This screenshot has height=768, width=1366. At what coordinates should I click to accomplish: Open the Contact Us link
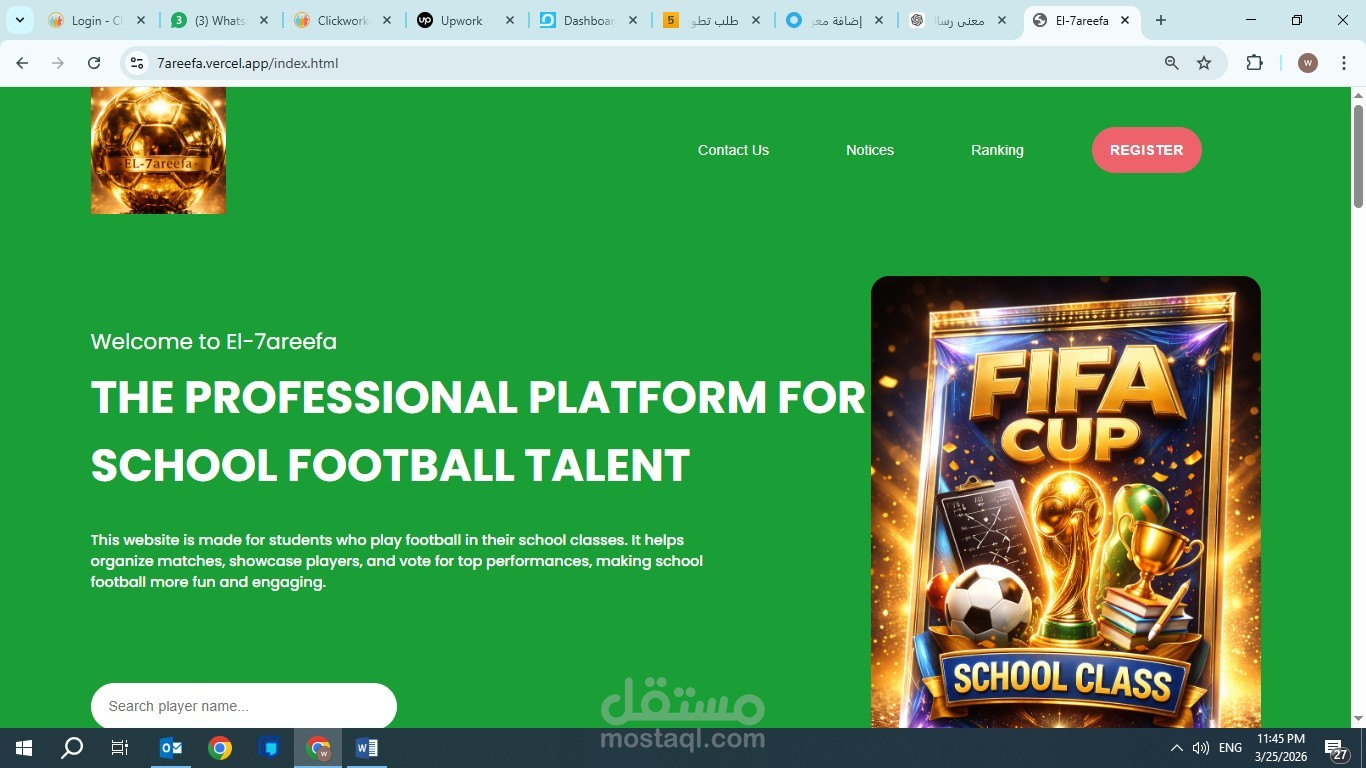(x=733, y=150)
